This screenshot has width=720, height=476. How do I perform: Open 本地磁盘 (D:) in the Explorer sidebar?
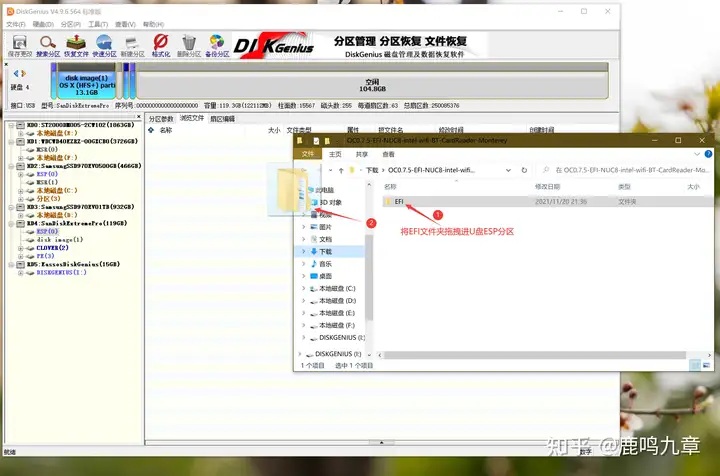(337, 301)
